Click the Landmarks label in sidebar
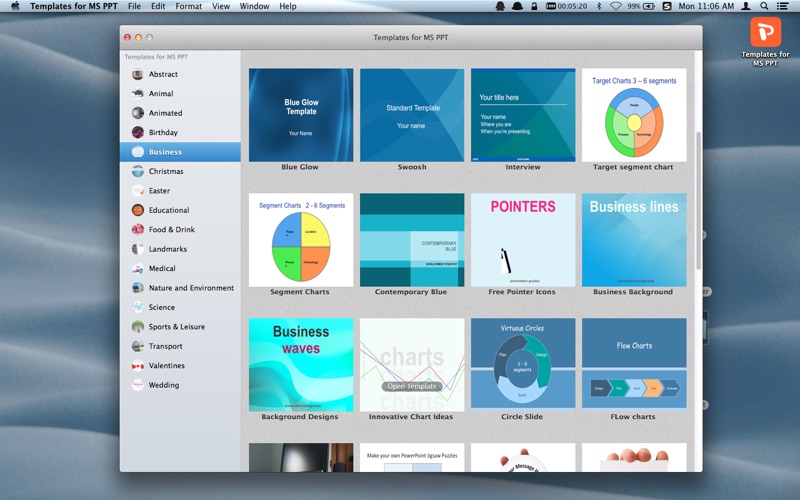800x500 pixels. point(168,249)
